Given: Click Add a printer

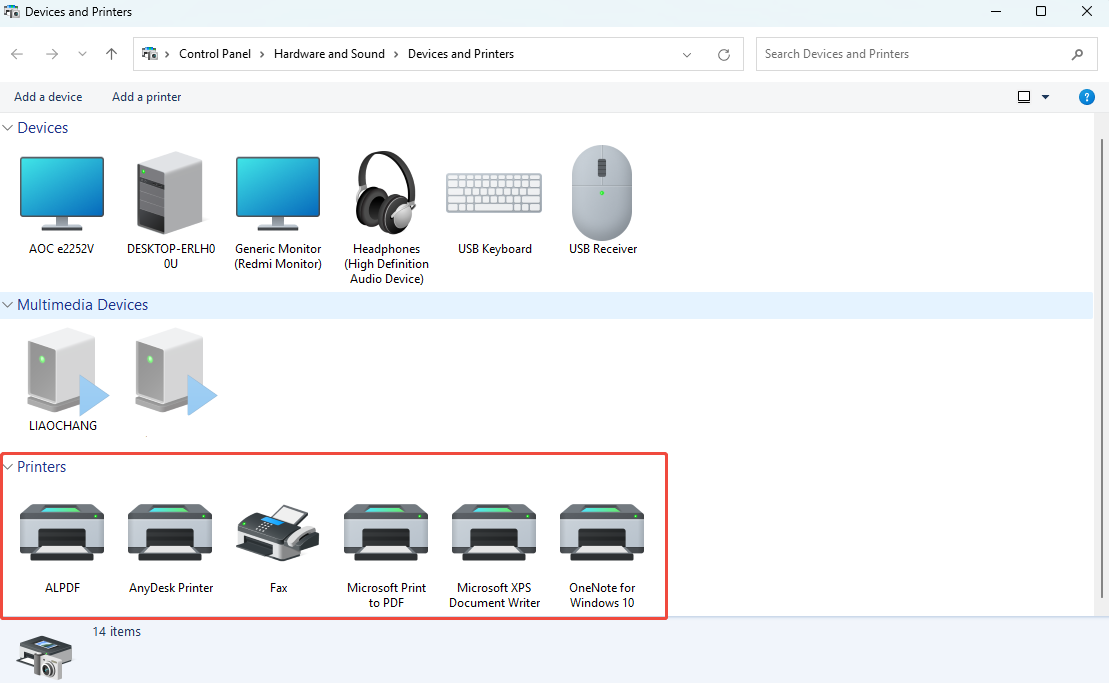Looking at the screenshot, I should [147, 97].
